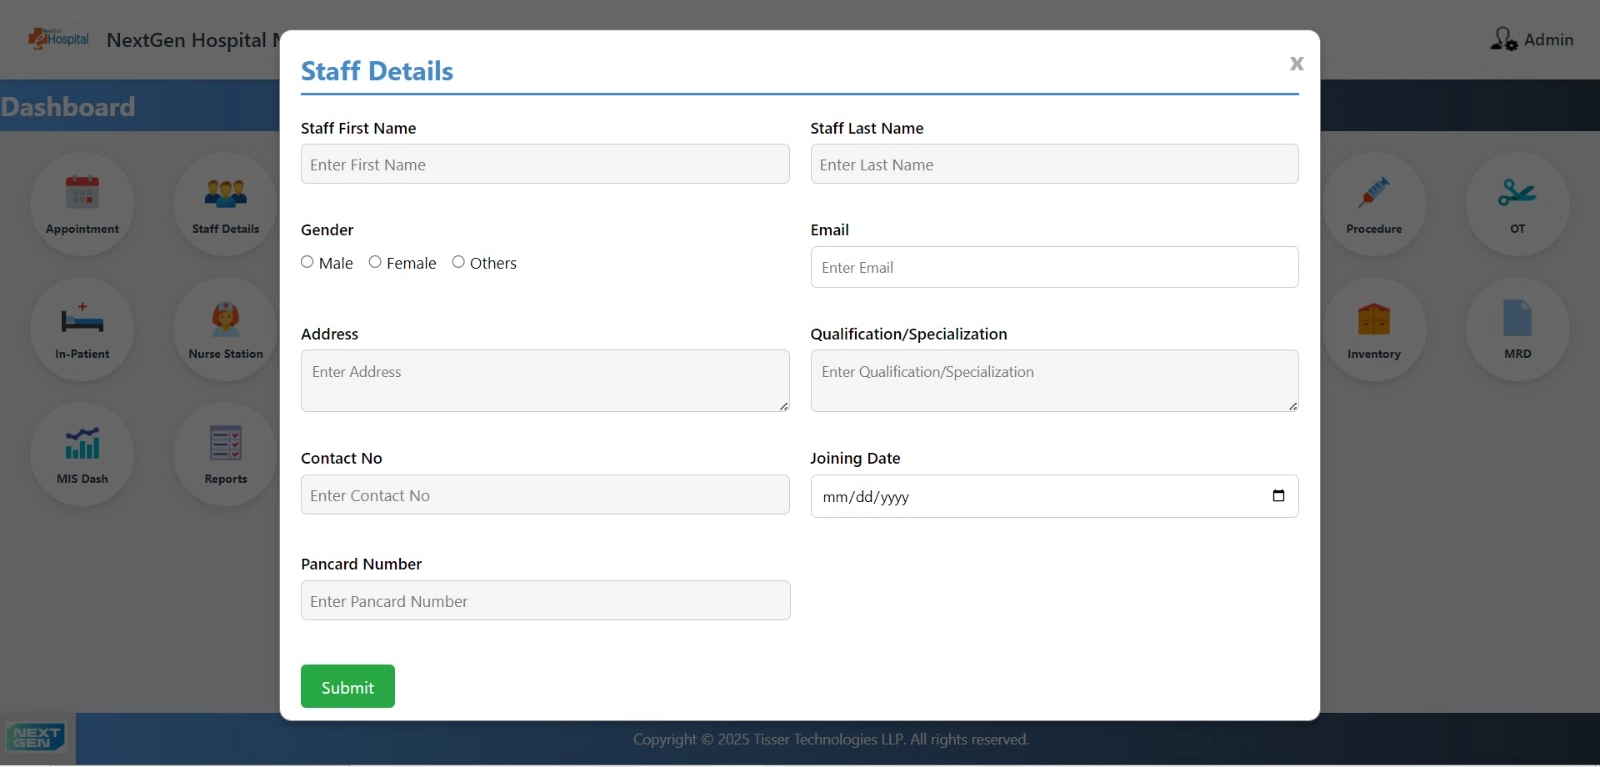Image resolution: width=1600 pixels, height=767 pixels.
Task: Focus the Pancard Number field
Action: (545, 601)
